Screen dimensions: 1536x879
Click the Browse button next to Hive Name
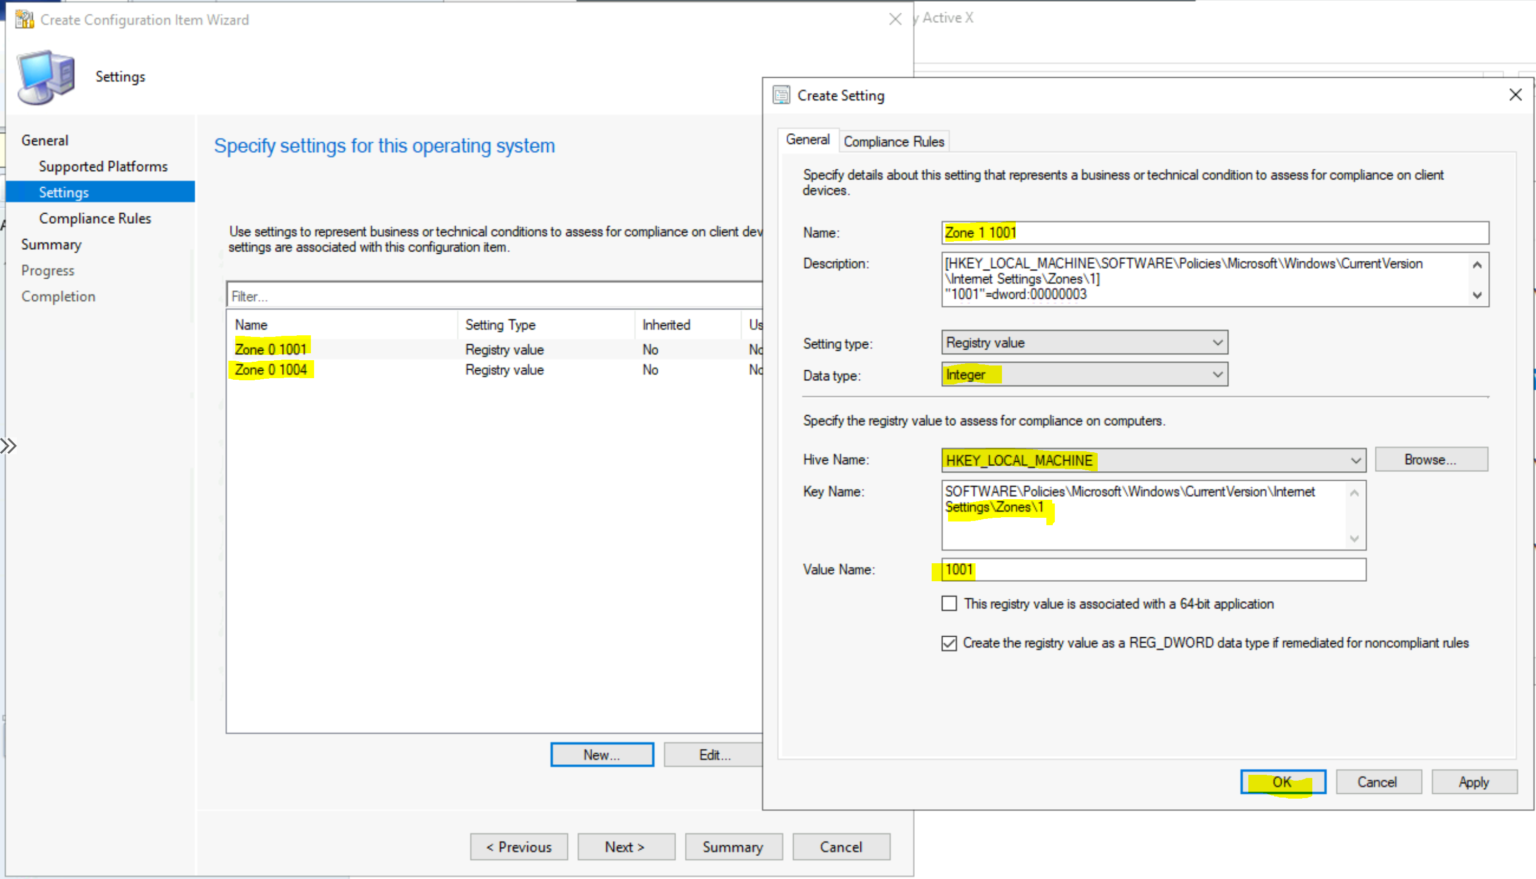coord(1430,459)
